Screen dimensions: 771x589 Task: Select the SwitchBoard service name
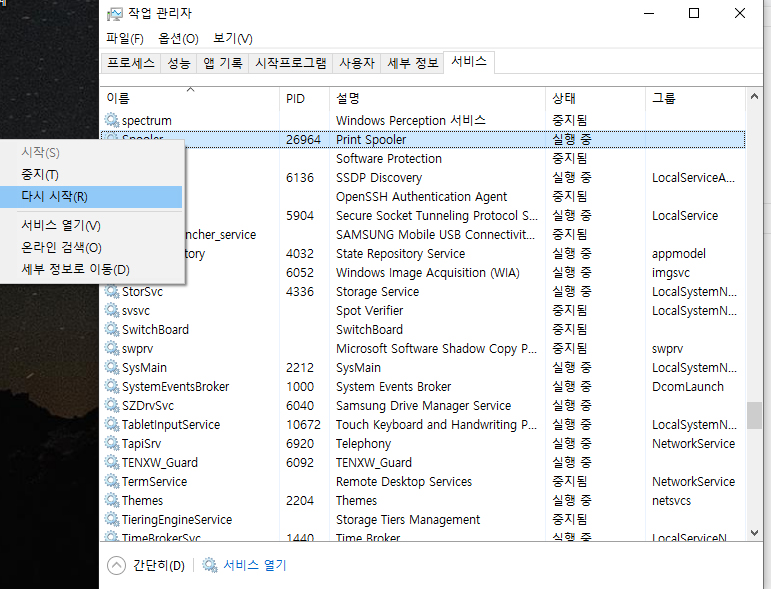pyautogui.click(x=155, y=329)
